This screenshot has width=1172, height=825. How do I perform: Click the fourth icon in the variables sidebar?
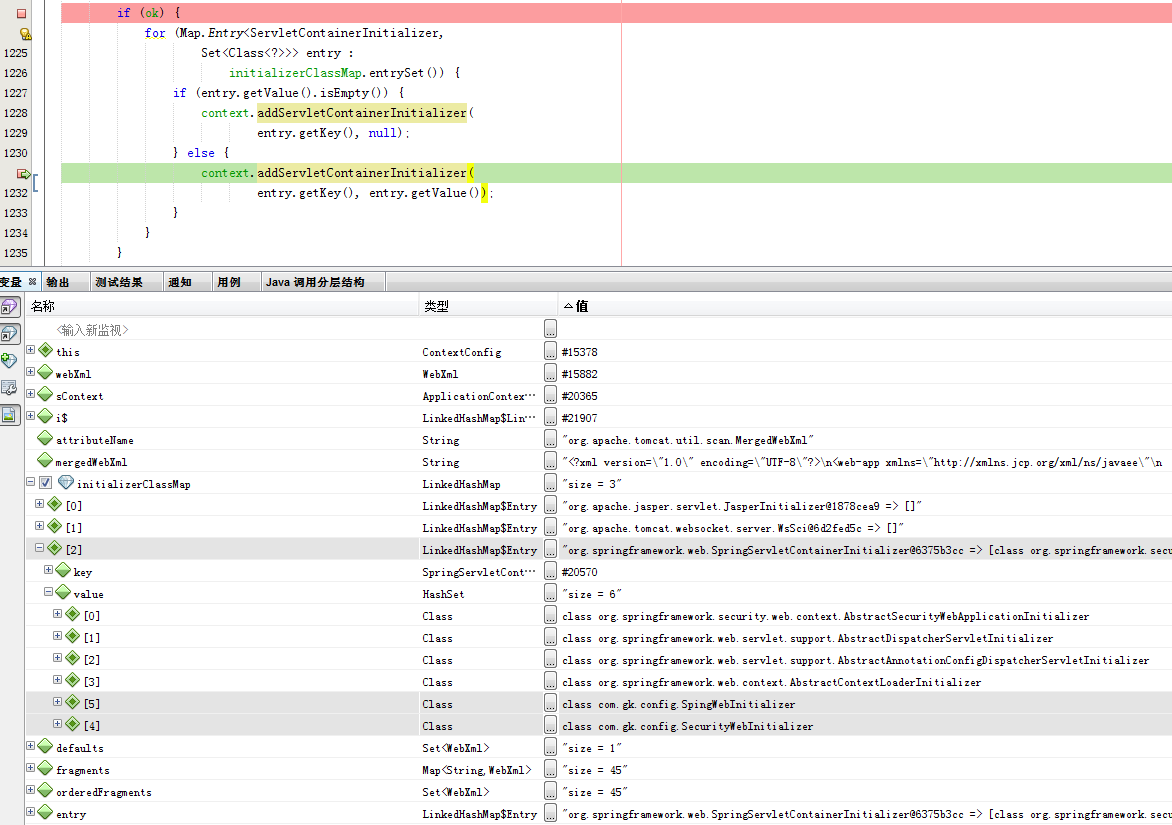[9, 388]
